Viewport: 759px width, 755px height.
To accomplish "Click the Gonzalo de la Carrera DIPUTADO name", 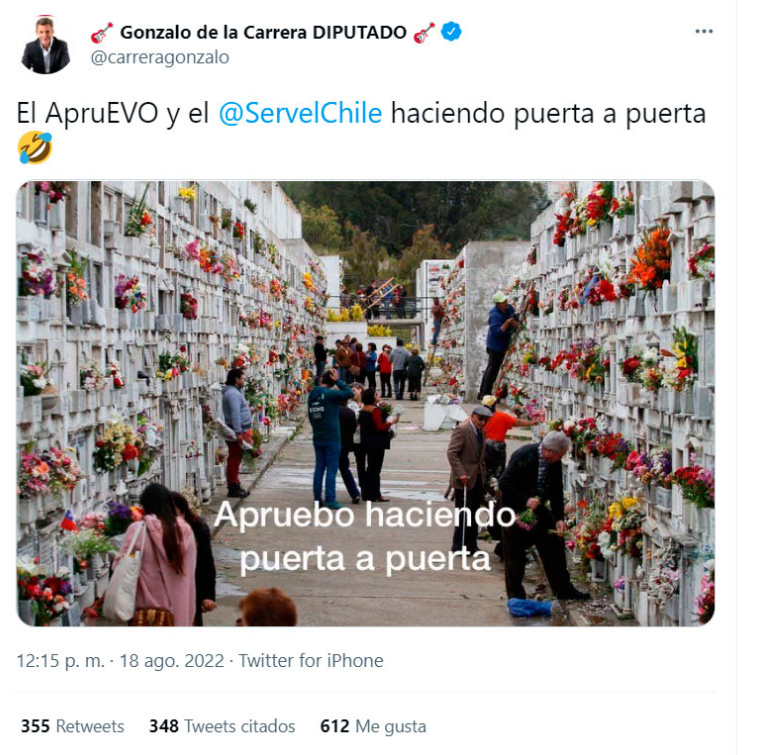I will coord(263,32).
